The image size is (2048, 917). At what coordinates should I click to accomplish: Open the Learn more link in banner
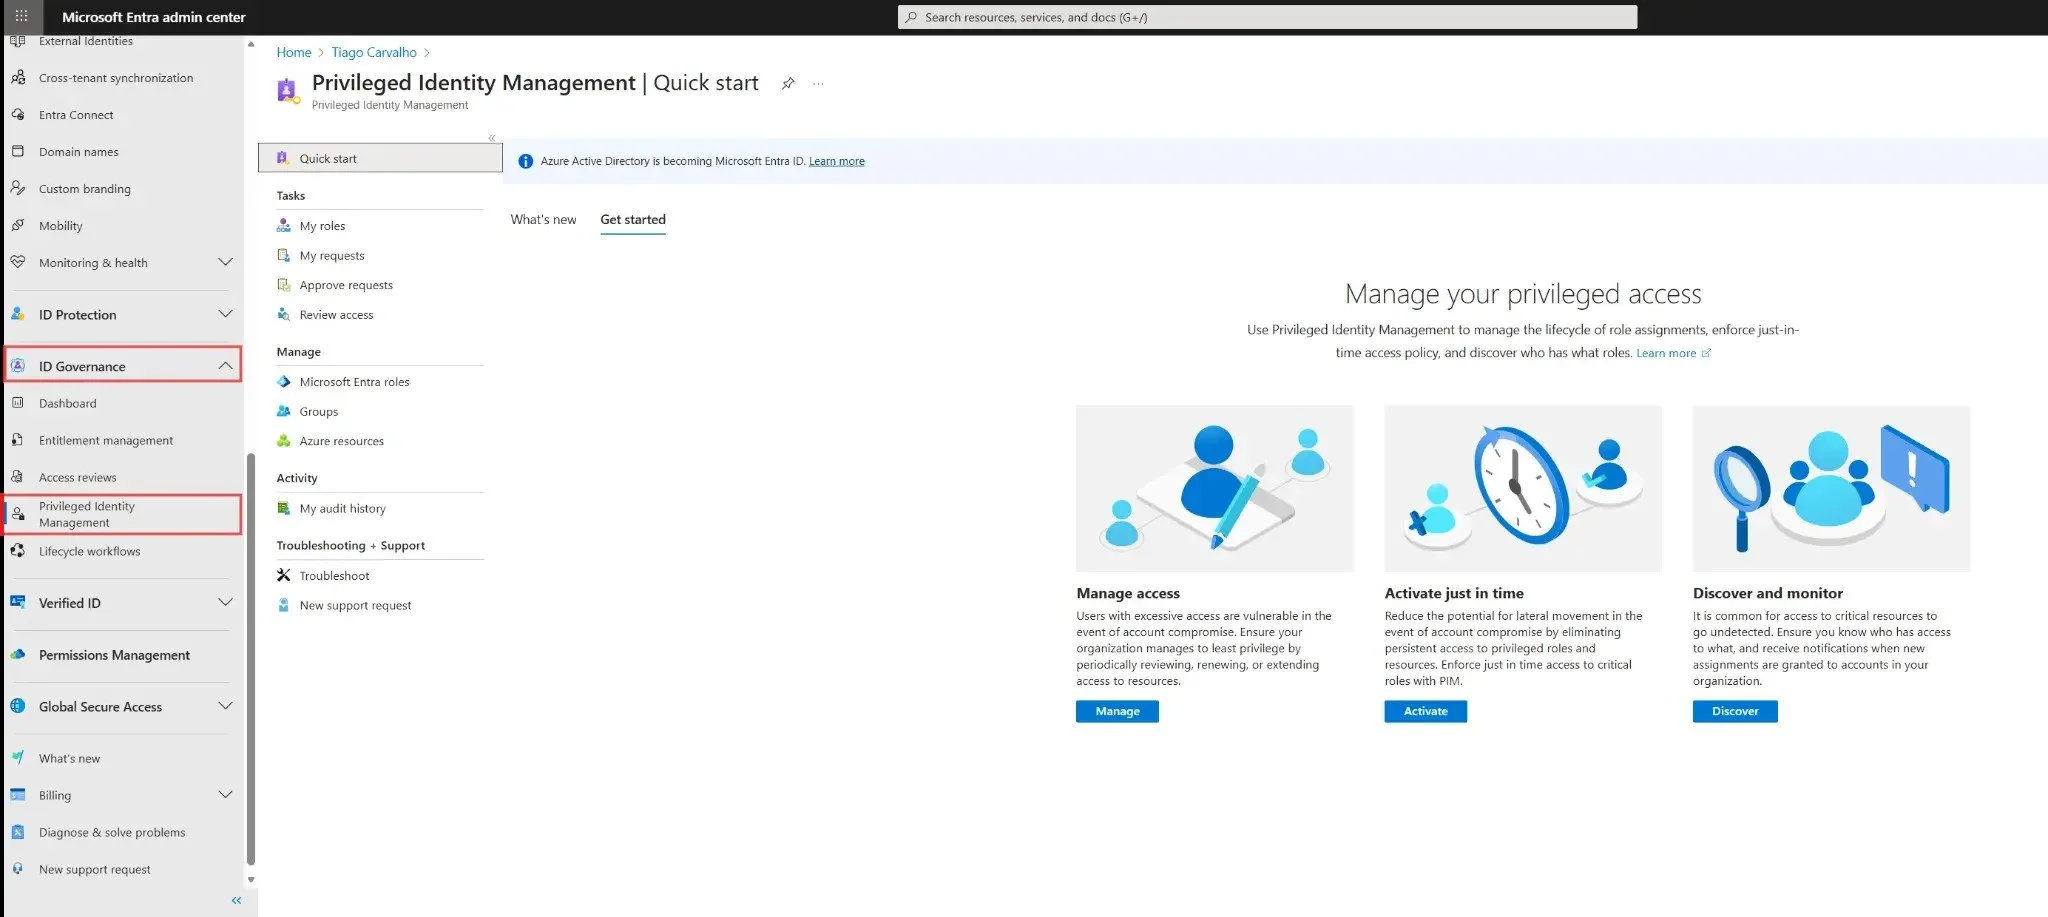(837, 161)
